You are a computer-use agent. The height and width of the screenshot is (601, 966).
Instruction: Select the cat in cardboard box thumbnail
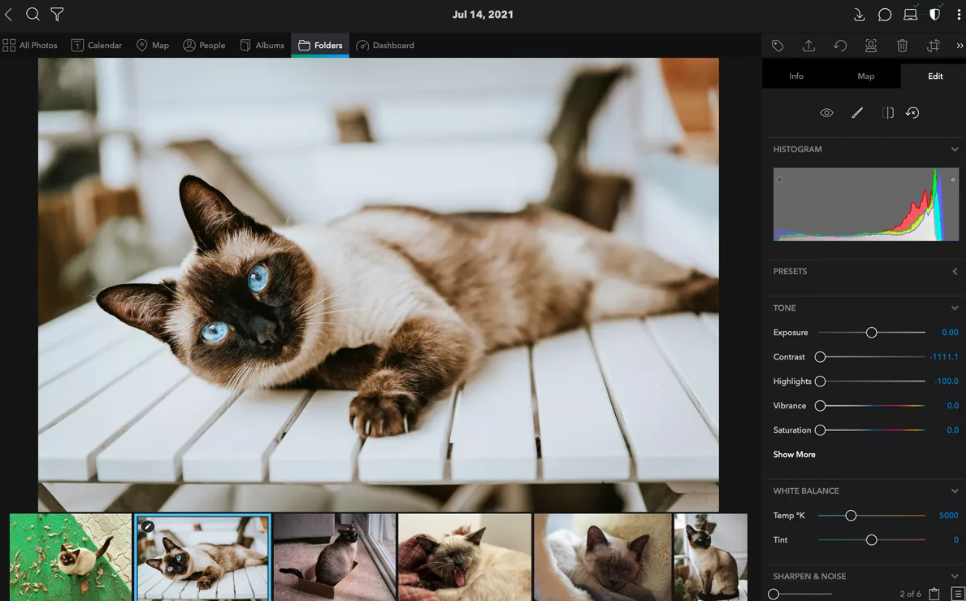(x=334, y=557)
